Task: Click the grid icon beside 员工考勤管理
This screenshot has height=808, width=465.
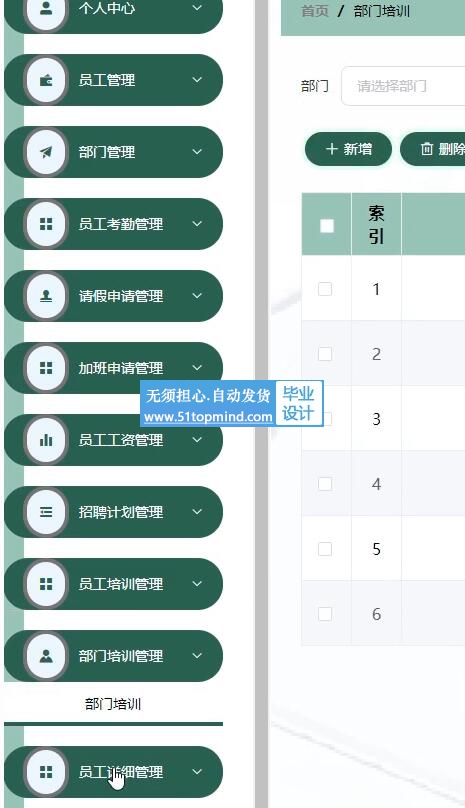Action: 46,224
